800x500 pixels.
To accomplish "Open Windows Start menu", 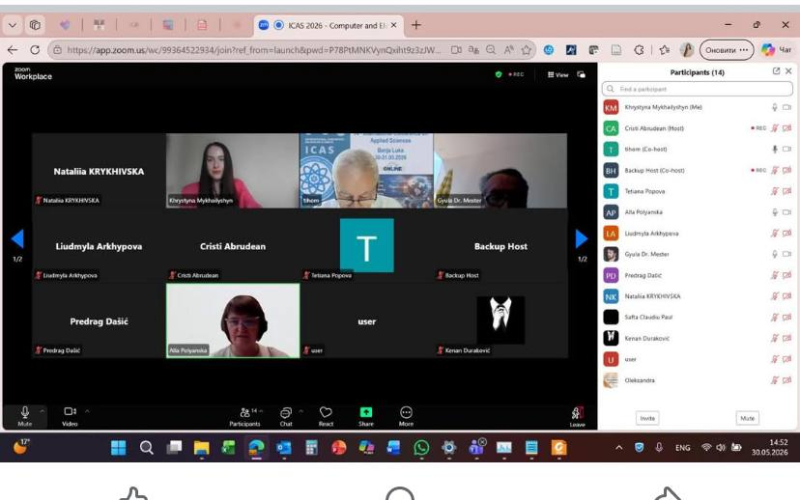I will click(x=118, y=448).
